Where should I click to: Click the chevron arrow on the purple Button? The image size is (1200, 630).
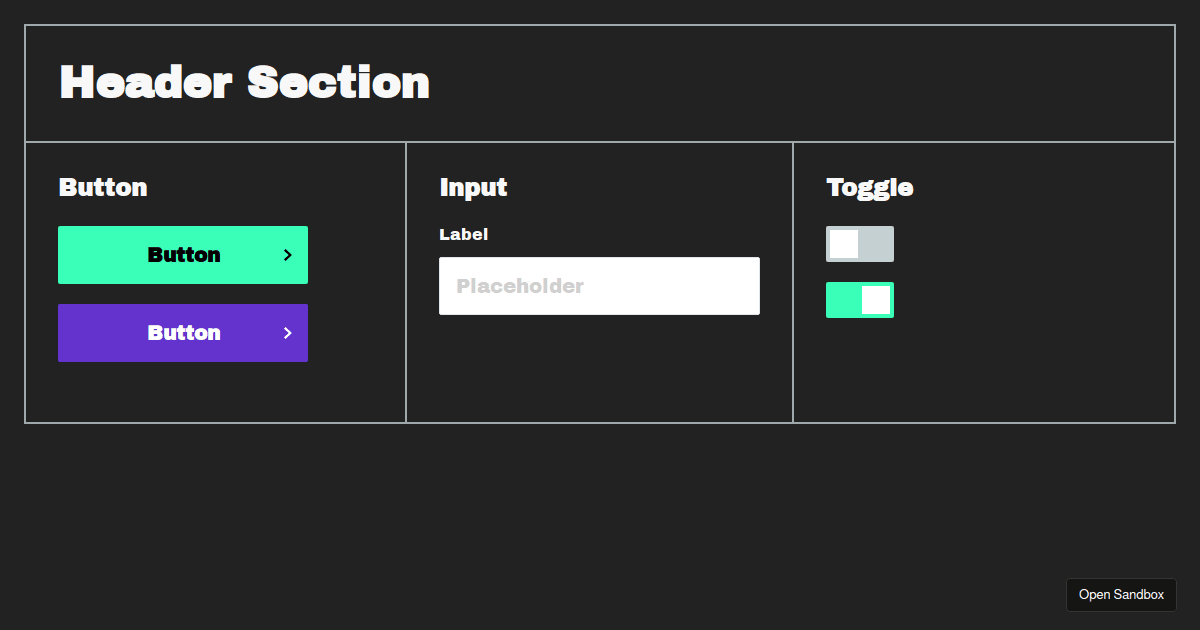[x=288, y=333]
